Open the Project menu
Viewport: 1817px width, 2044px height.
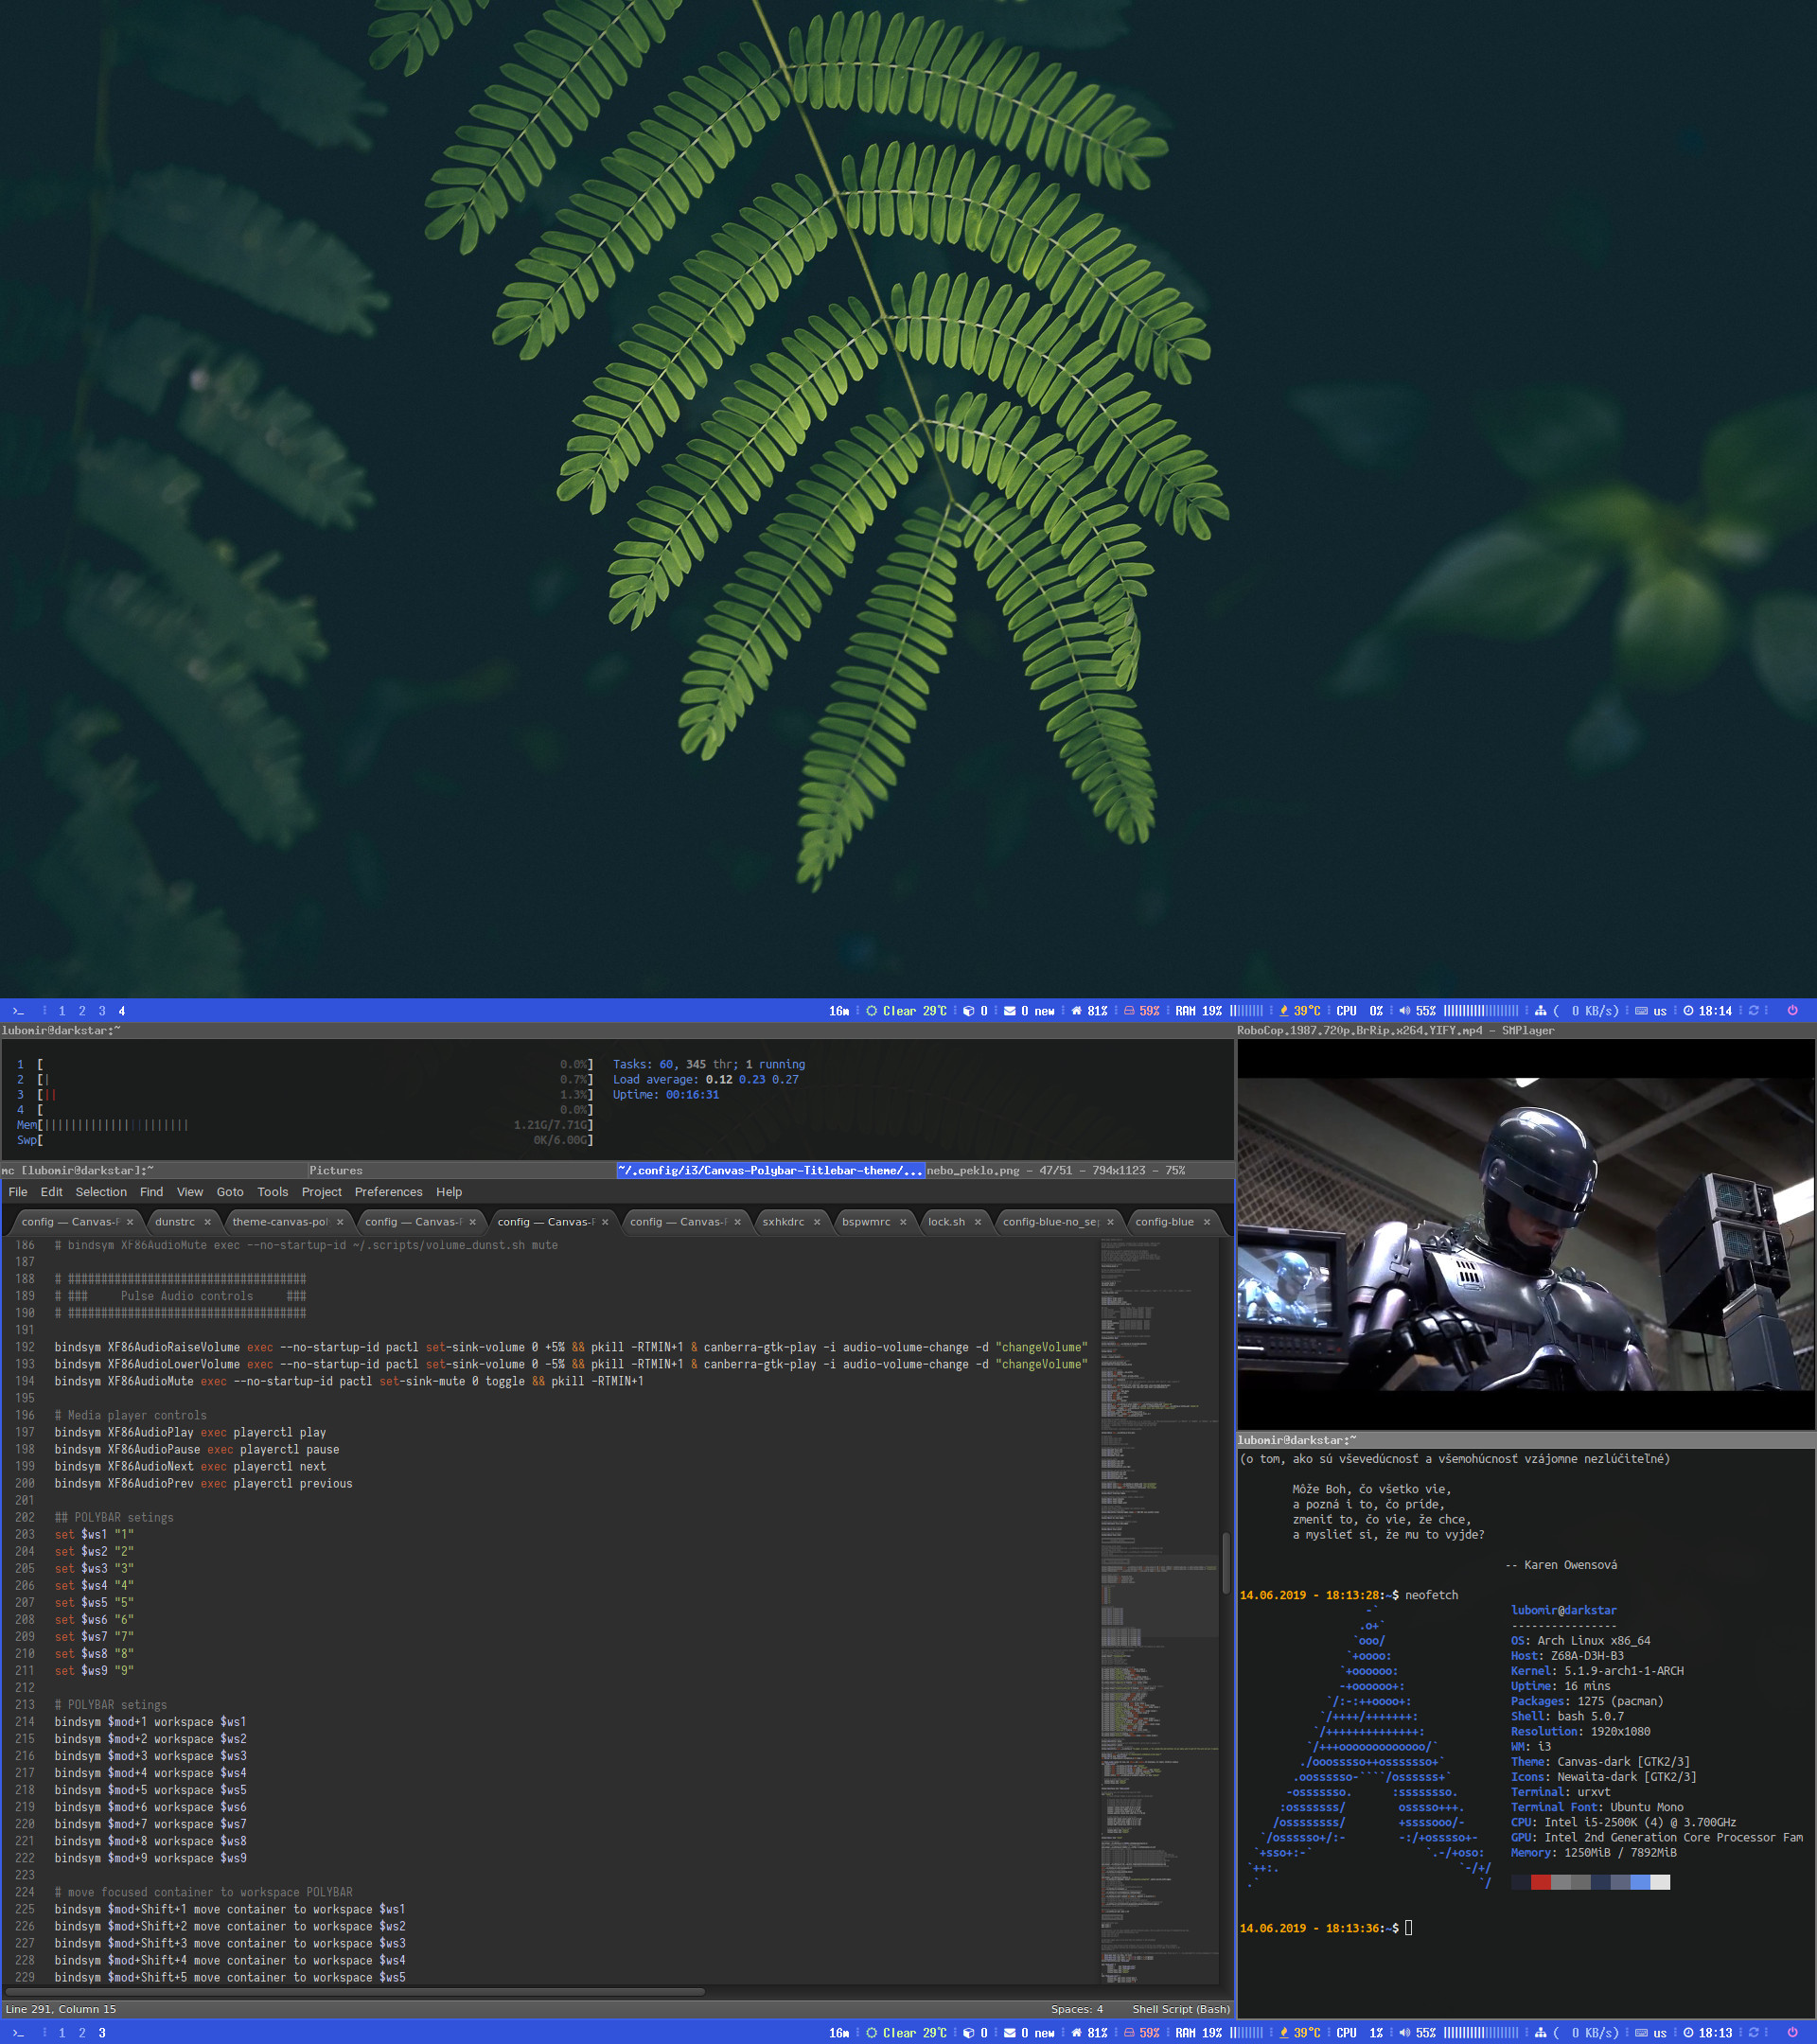(x=321, y=1192)
